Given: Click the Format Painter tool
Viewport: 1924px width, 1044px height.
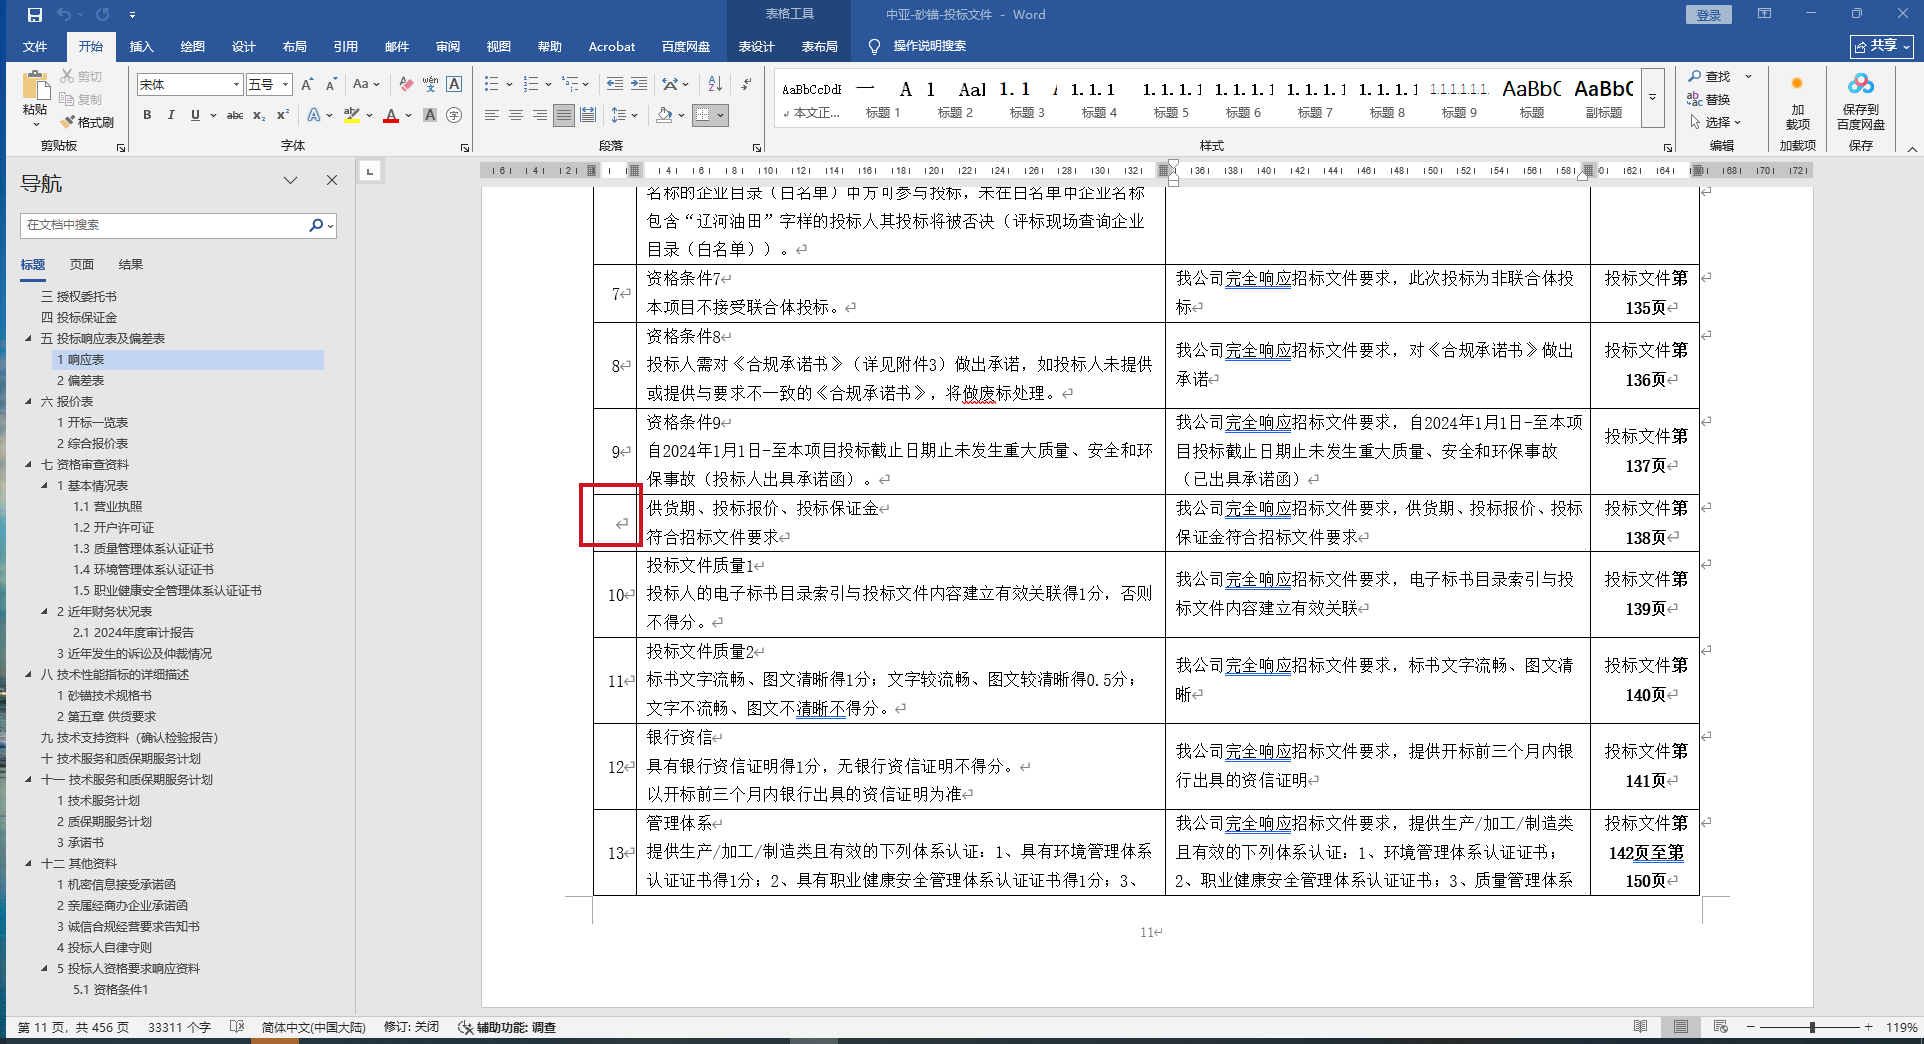Looking at the screenshot, I should pos(88,122).
